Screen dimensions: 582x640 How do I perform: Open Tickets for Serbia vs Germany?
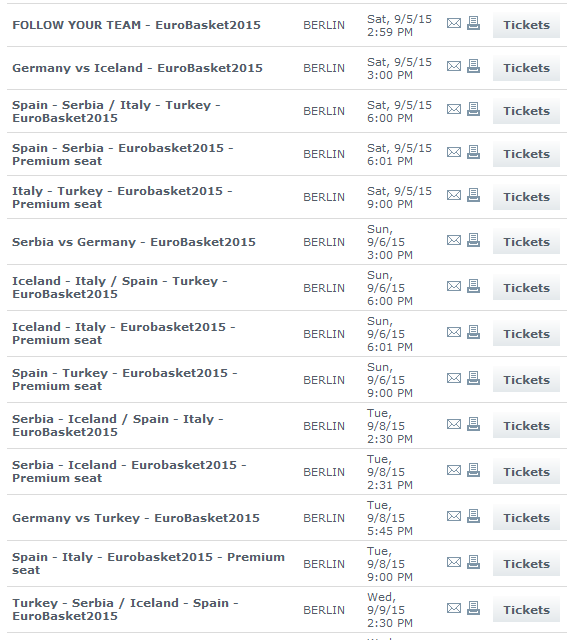[x=526, y=242]
